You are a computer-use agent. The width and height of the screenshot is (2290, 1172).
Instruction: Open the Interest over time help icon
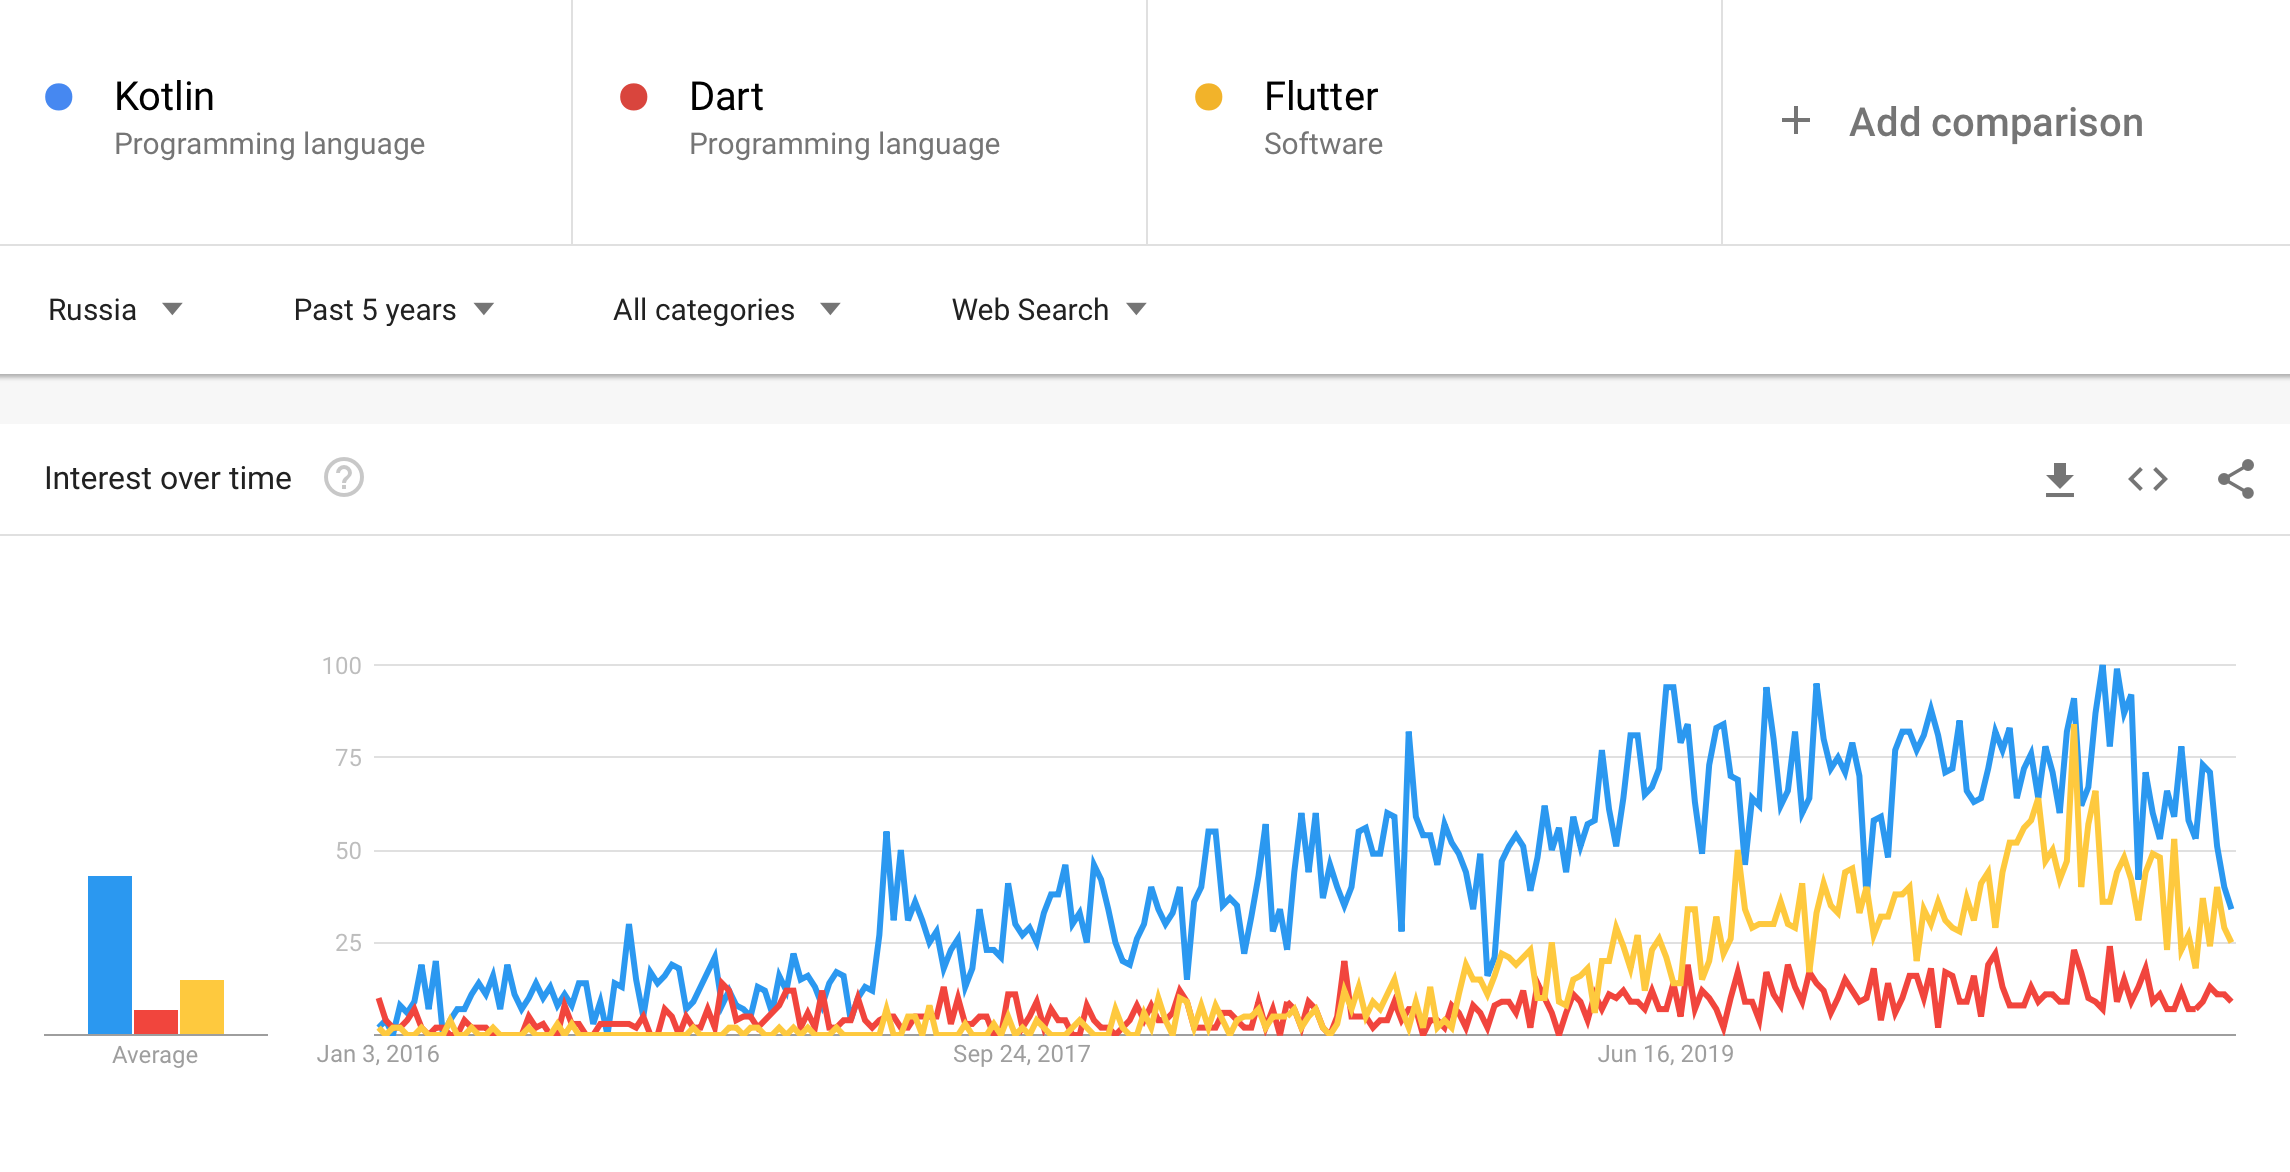coord(343,478)
